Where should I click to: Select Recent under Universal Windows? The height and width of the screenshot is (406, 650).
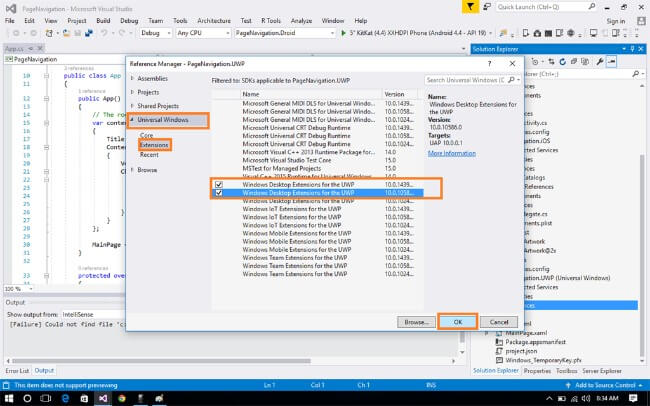(x=149, y=154)
